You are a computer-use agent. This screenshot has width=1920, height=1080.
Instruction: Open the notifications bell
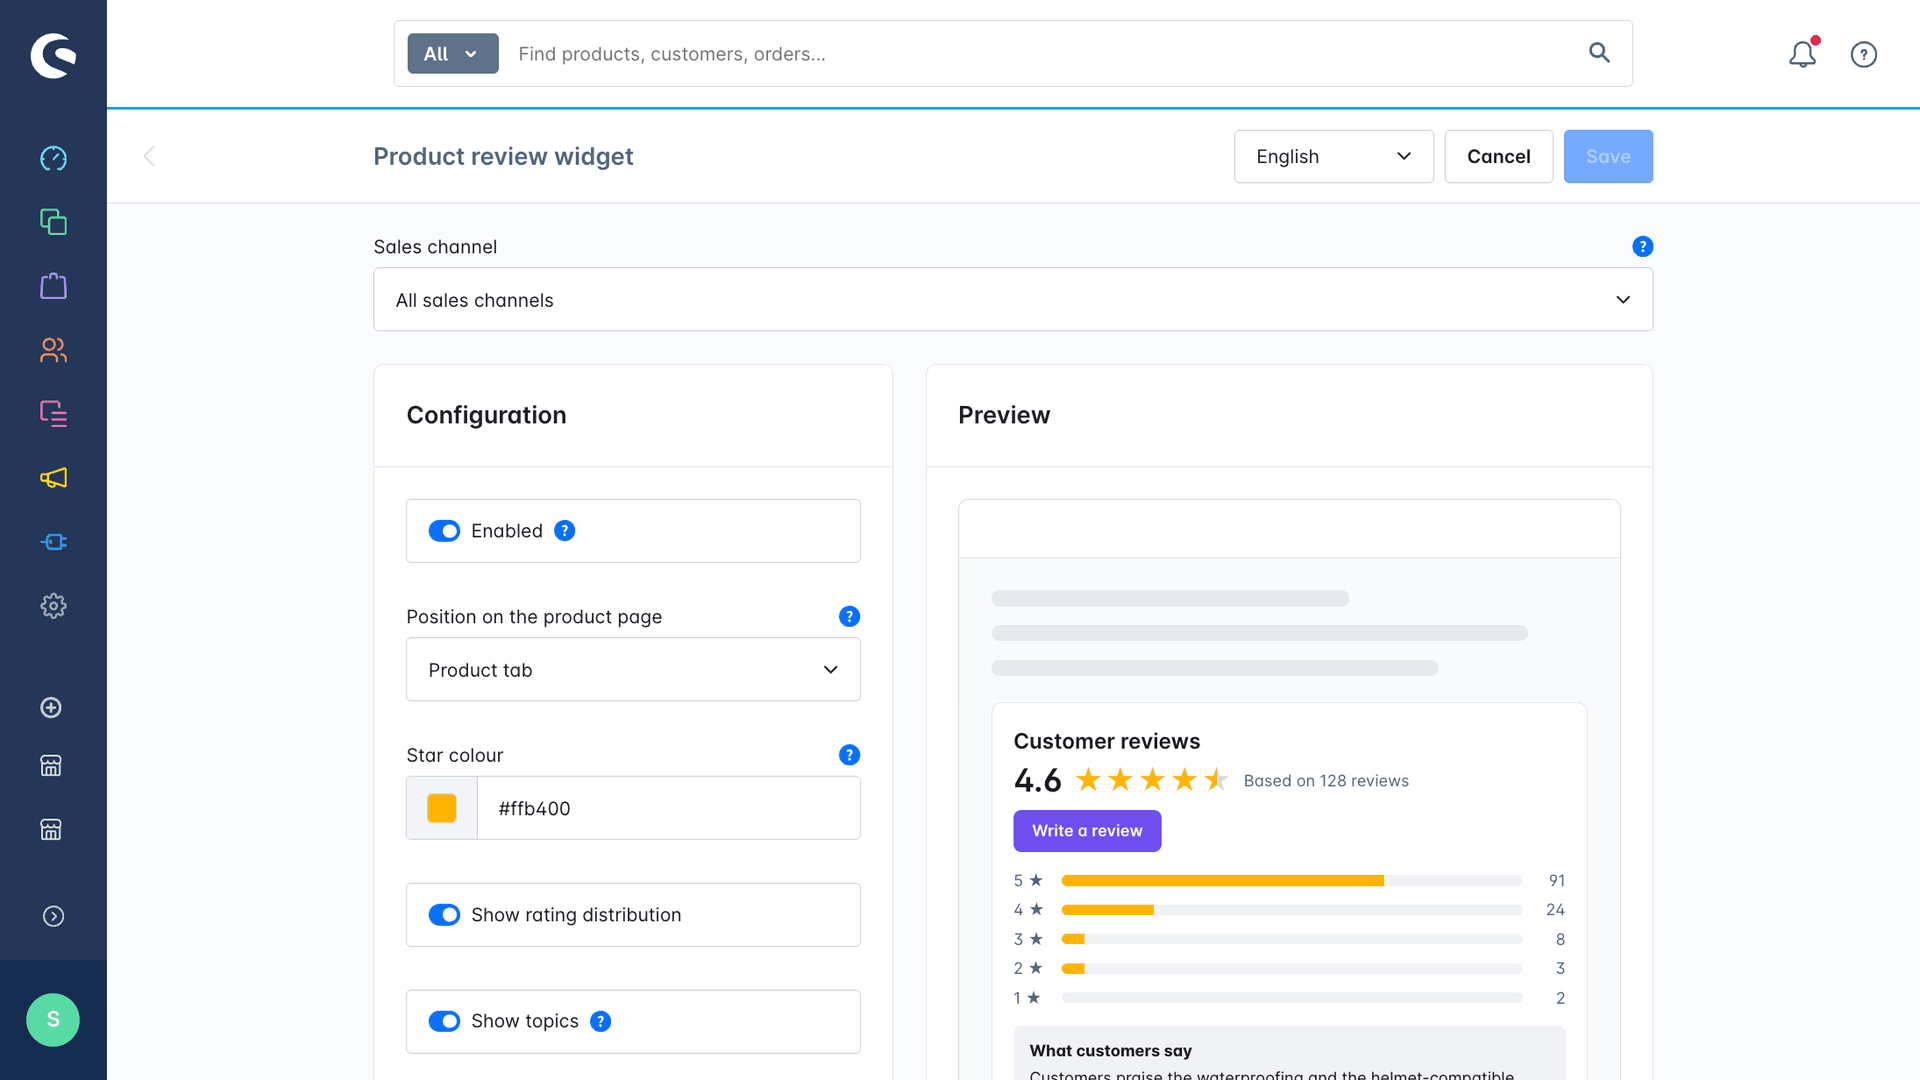click(x=1803, y=54)
